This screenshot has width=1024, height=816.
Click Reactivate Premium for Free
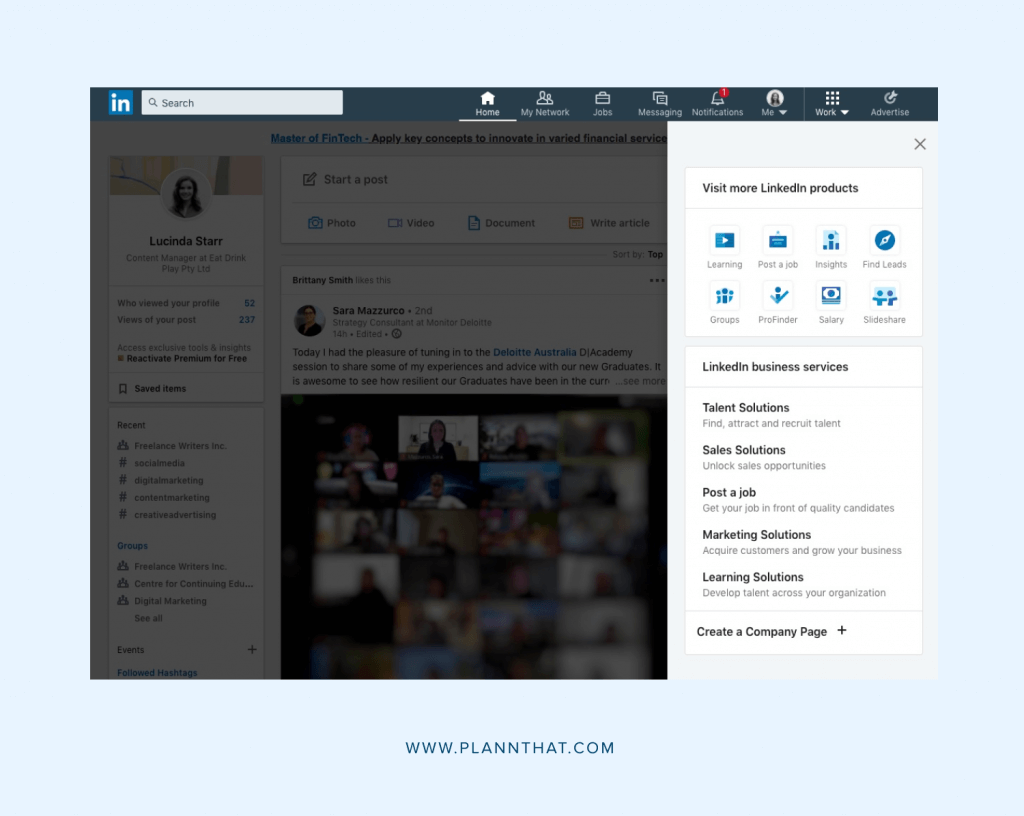tap(187, 358)
